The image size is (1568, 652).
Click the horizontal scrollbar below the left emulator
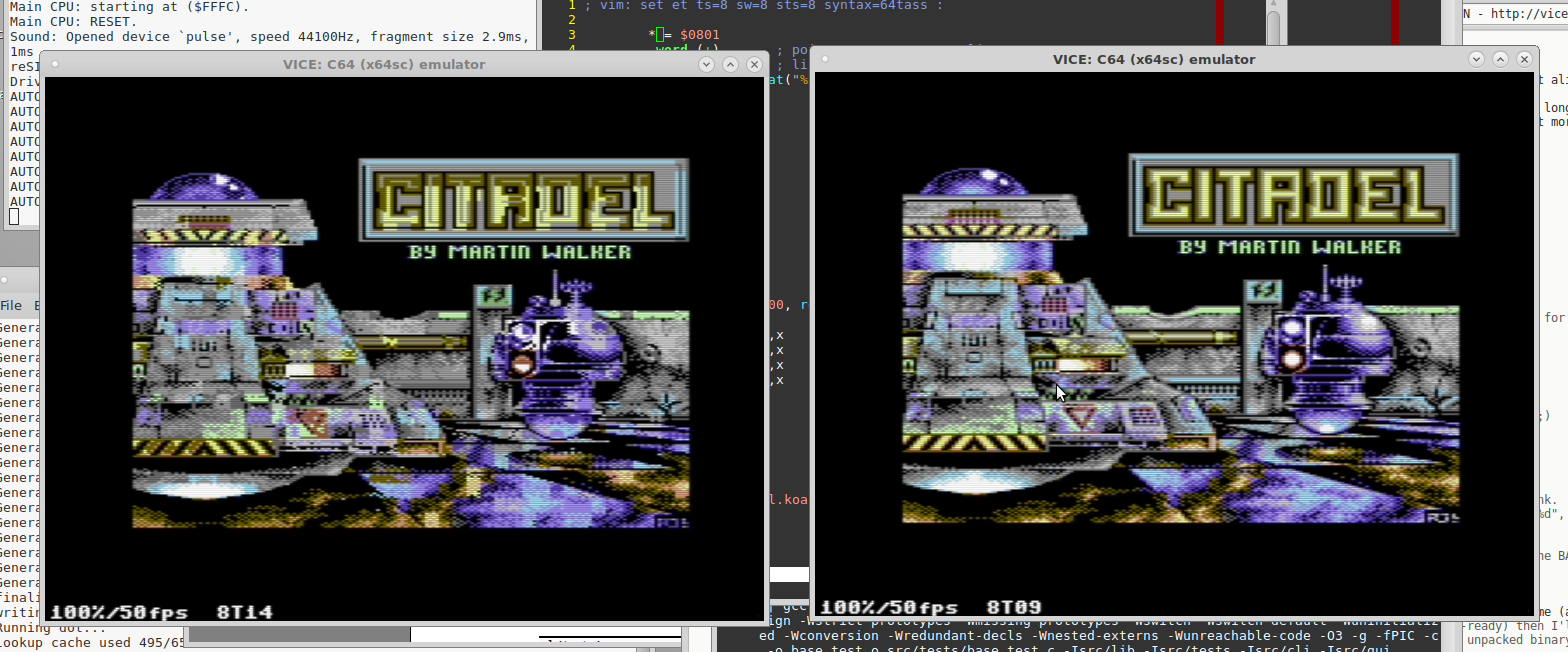click(x=299, y=634)
